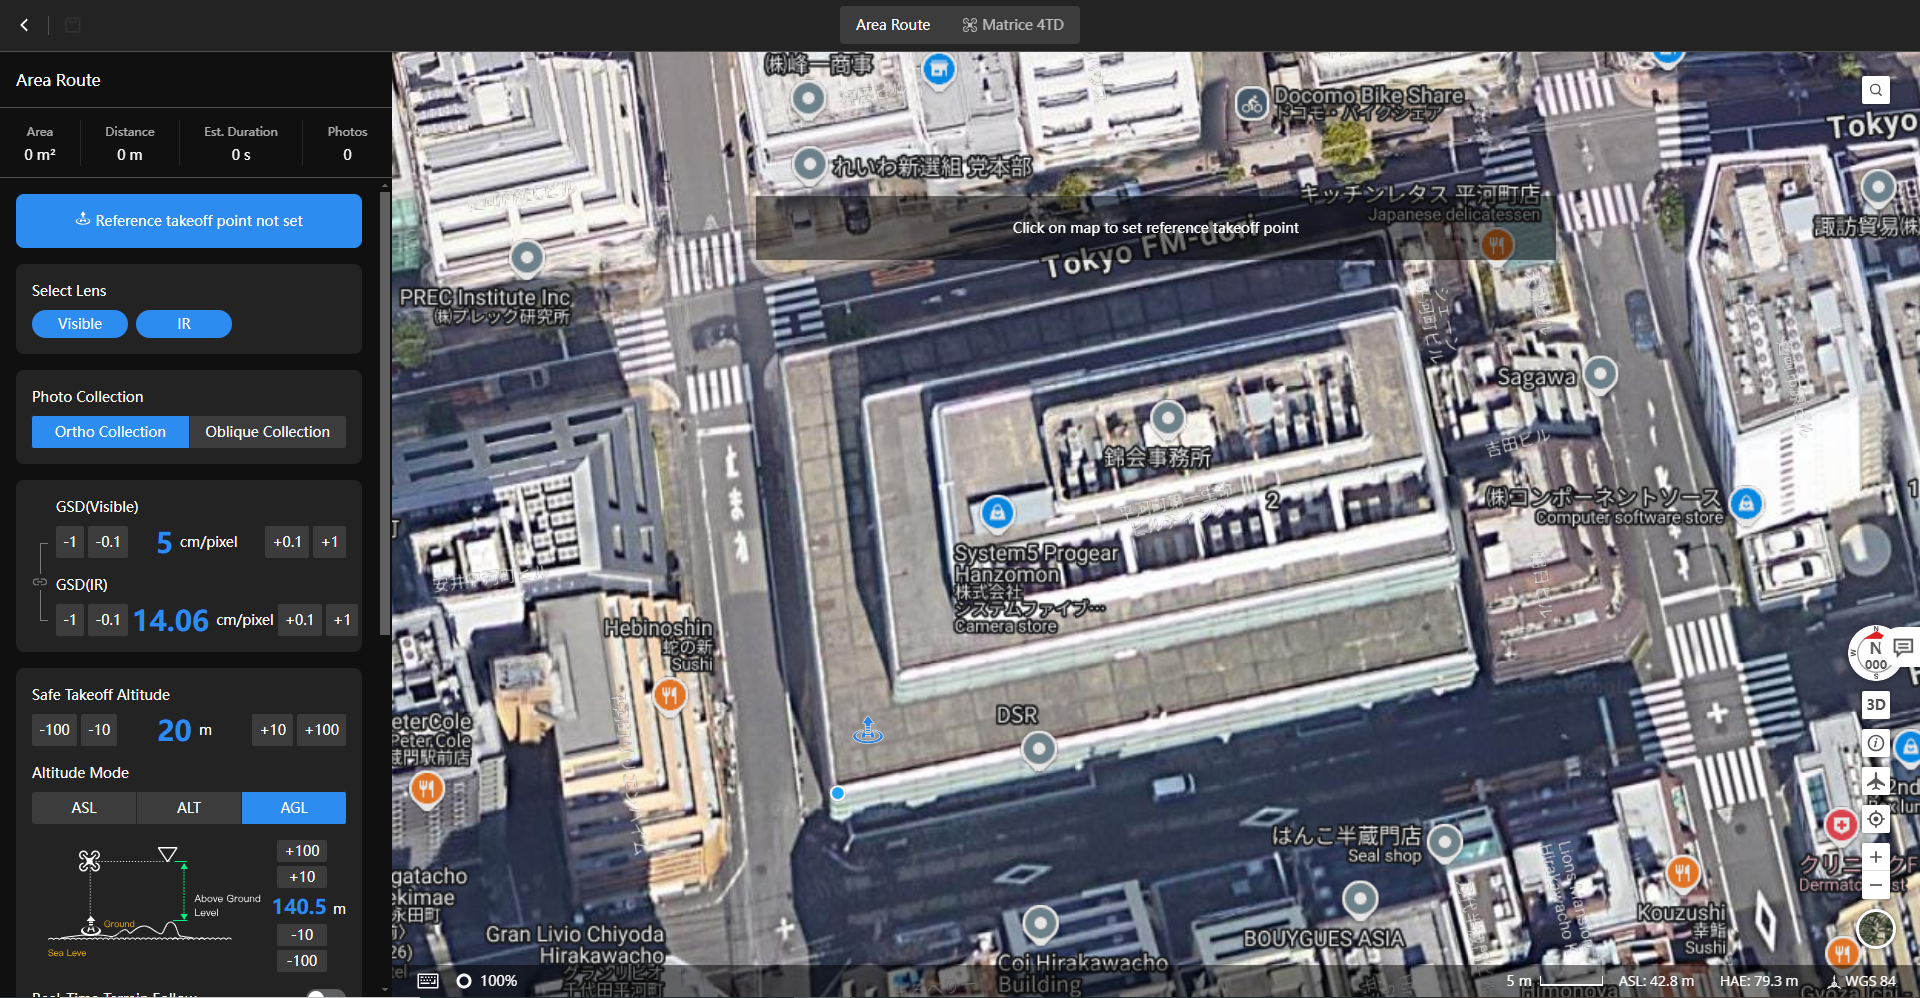Go back with the left arrow icon
The height and width of the screenshot is (998, 1920).
24,25
